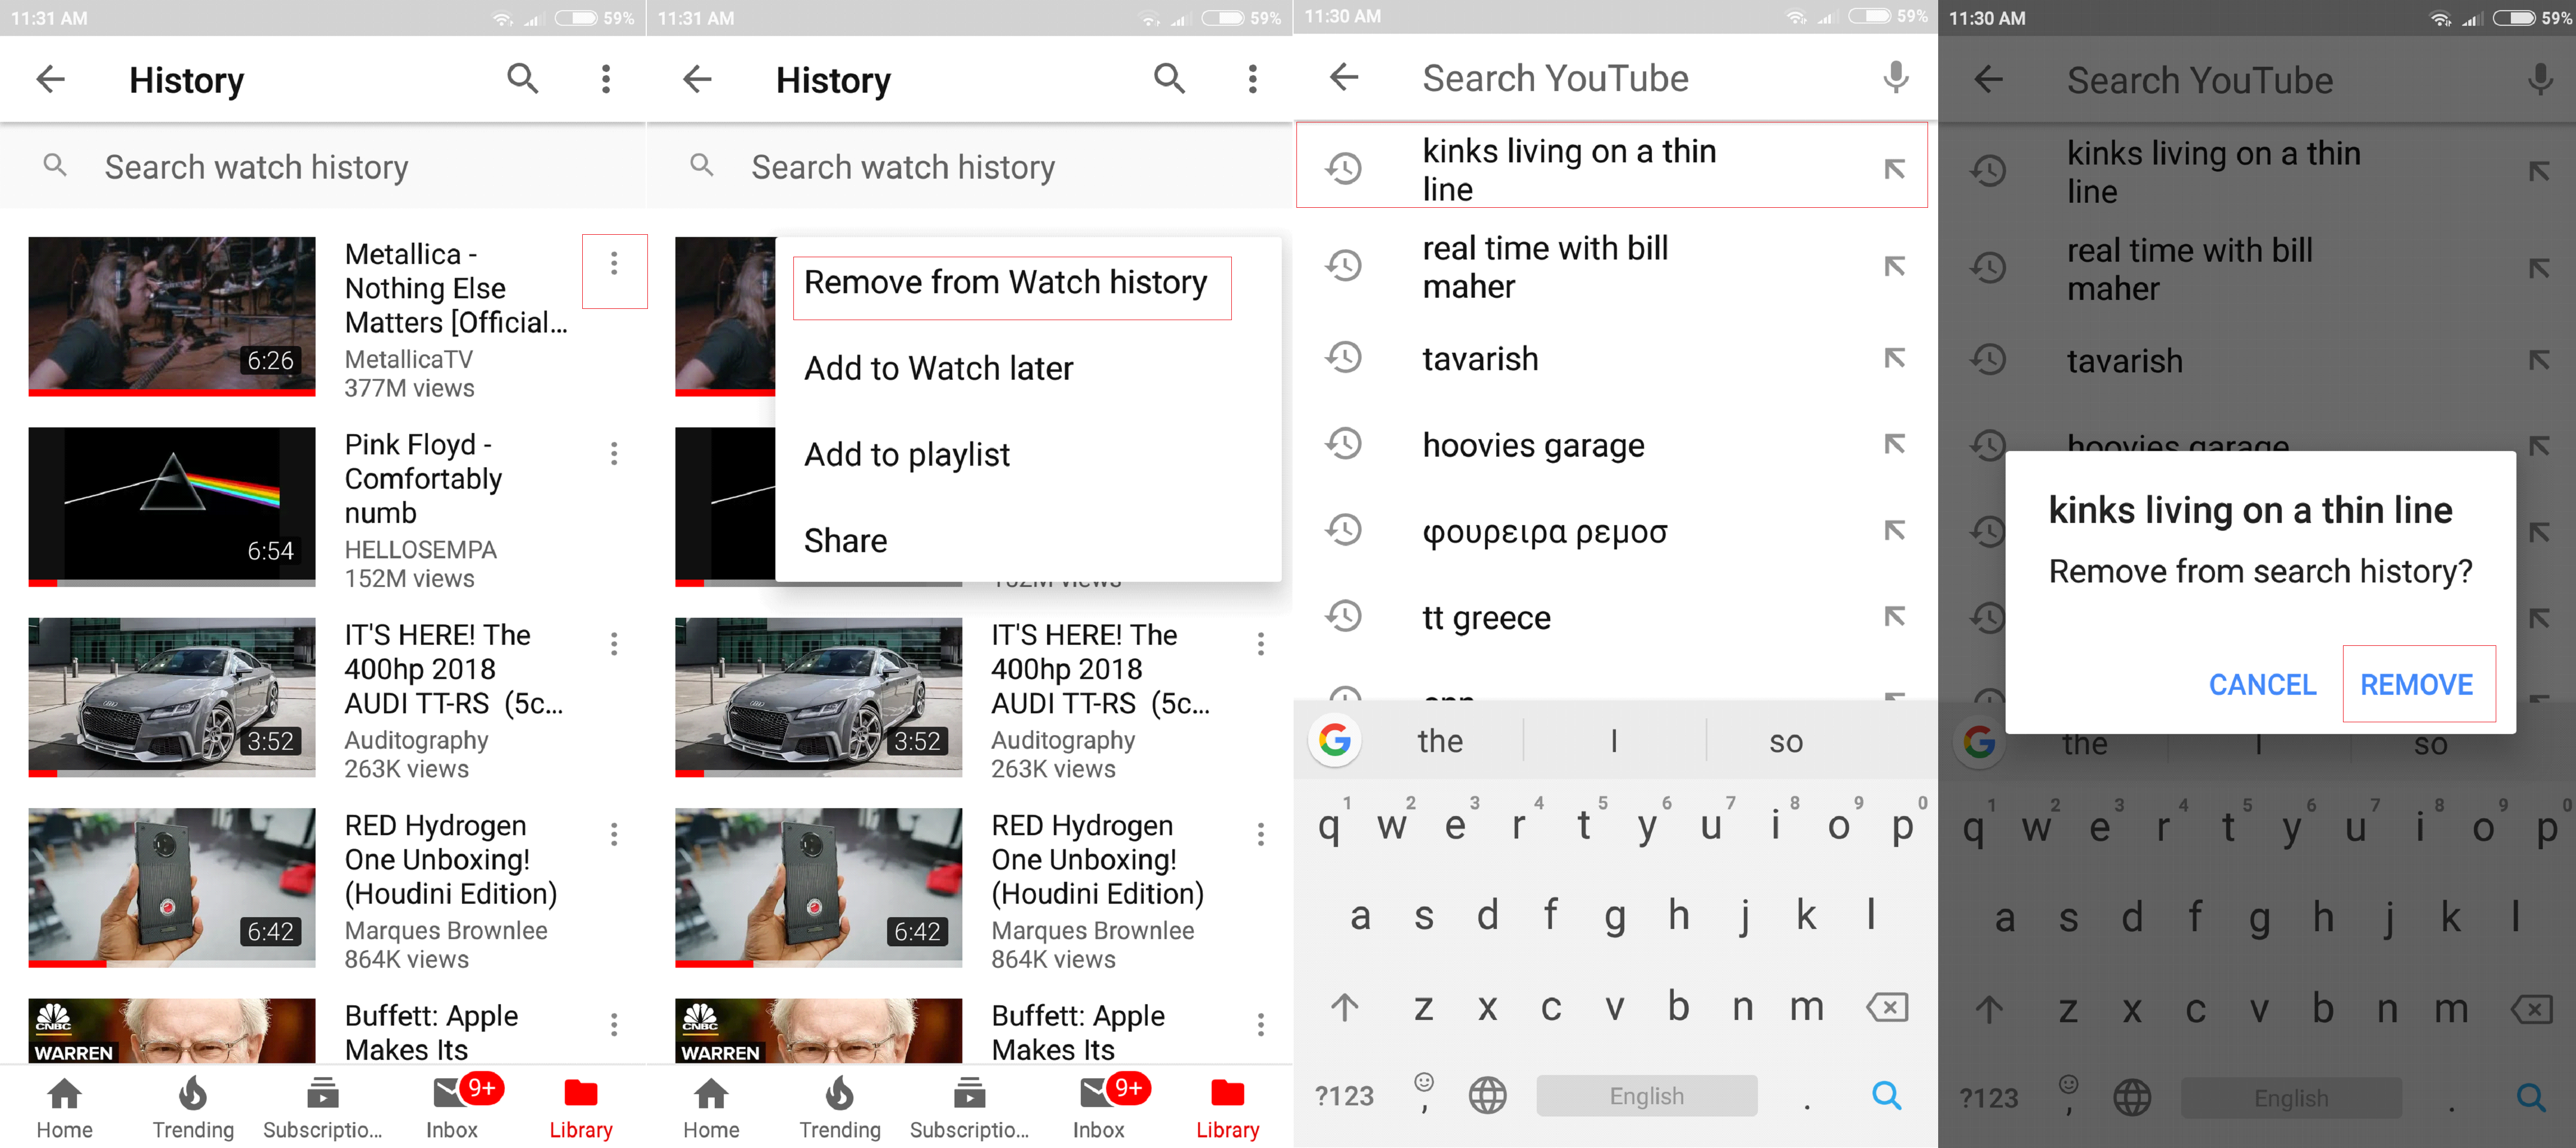
Task: Open Audi TT-RS thumbnail in first screen
Action: point(172,697)
